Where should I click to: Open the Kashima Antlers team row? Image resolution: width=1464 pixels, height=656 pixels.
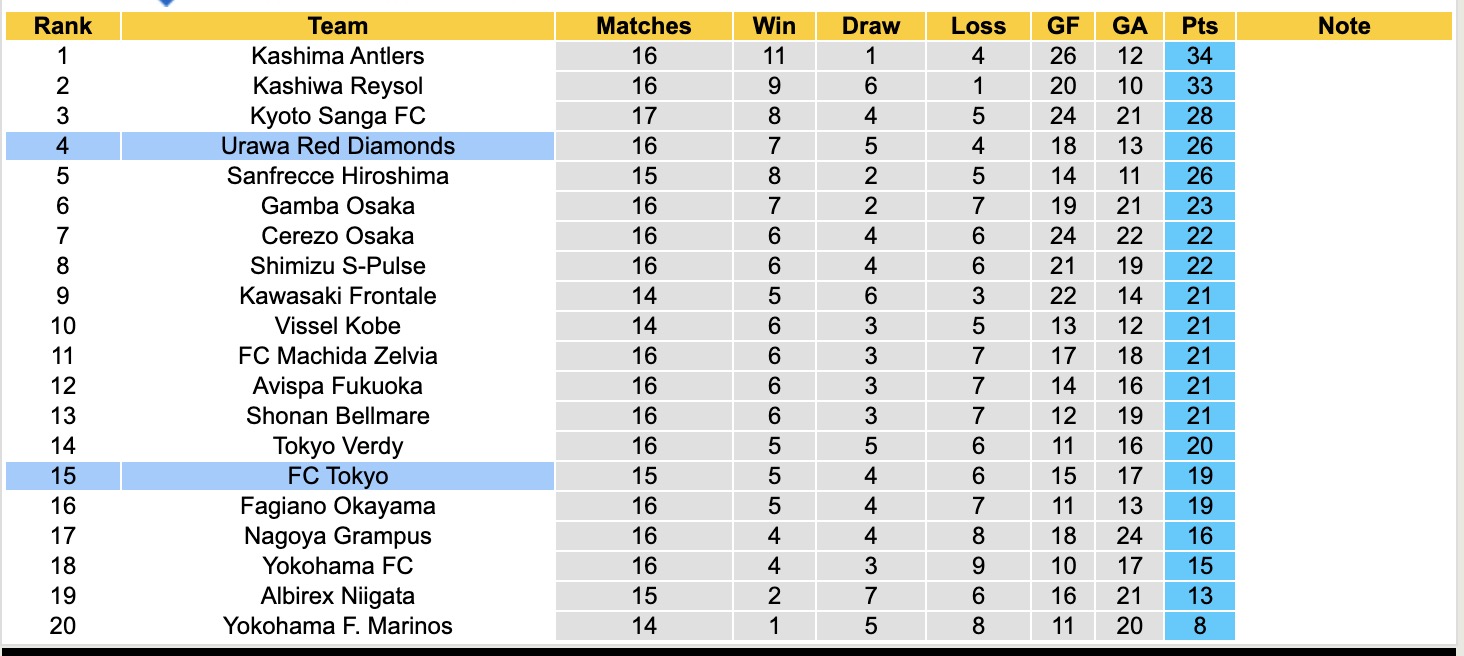[x=338, y=56]
